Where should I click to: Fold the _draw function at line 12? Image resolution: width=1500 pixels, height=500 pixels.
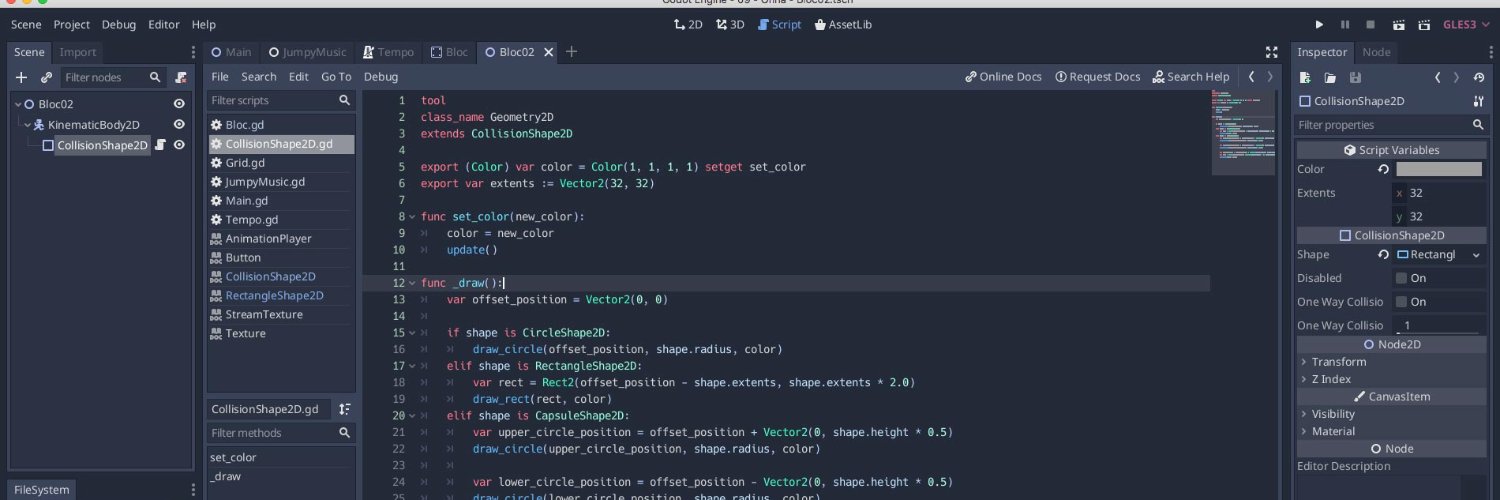(412, 283)
